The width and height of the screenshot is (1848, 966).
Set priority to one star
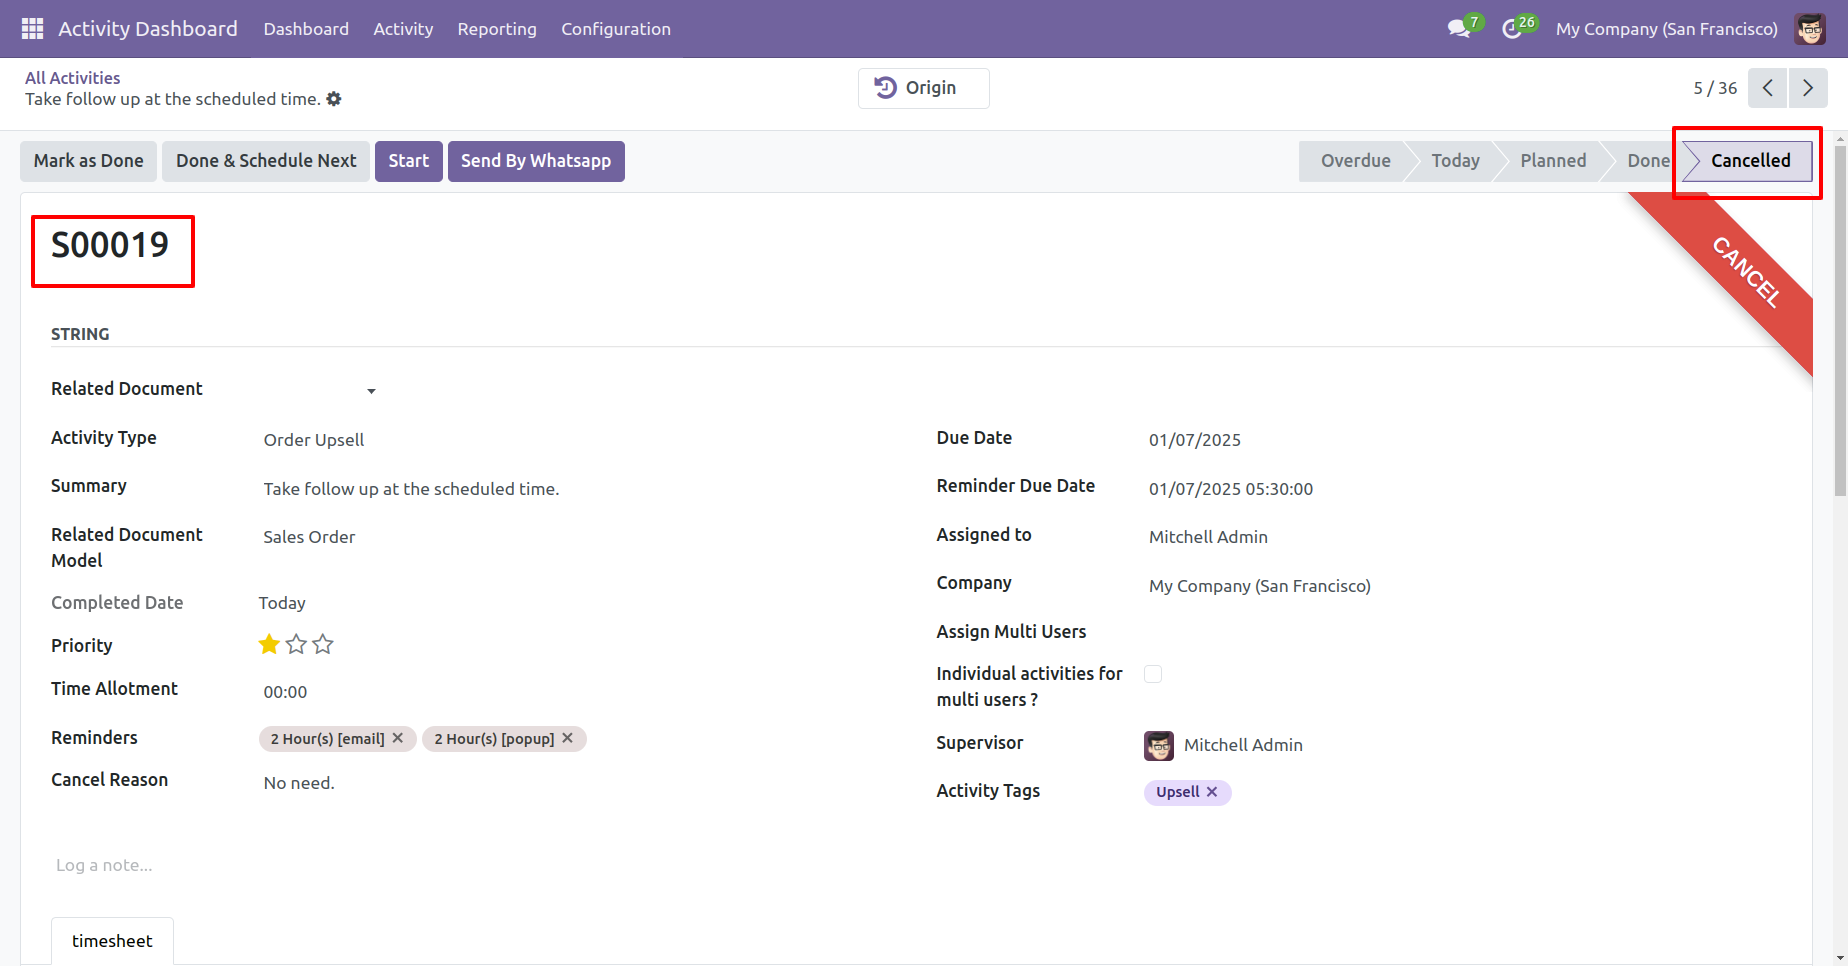pos(269,645)
